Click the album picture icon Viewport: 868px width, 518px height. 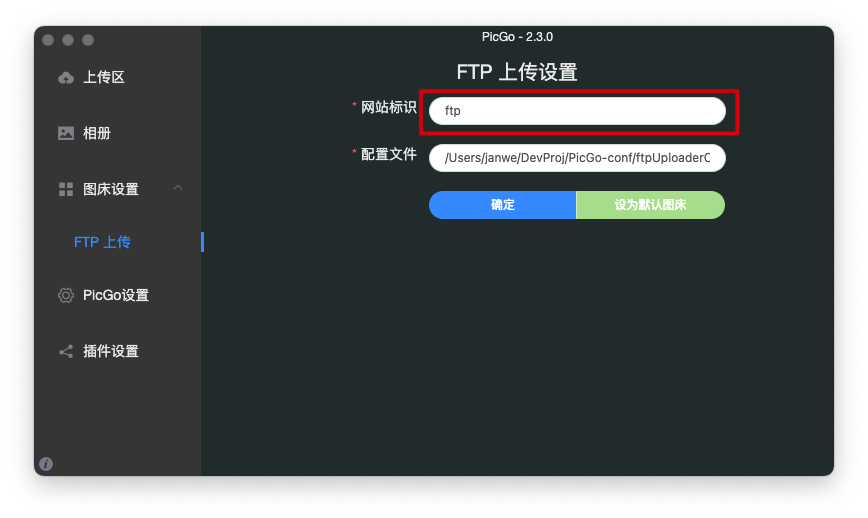(x=66, y=133)
